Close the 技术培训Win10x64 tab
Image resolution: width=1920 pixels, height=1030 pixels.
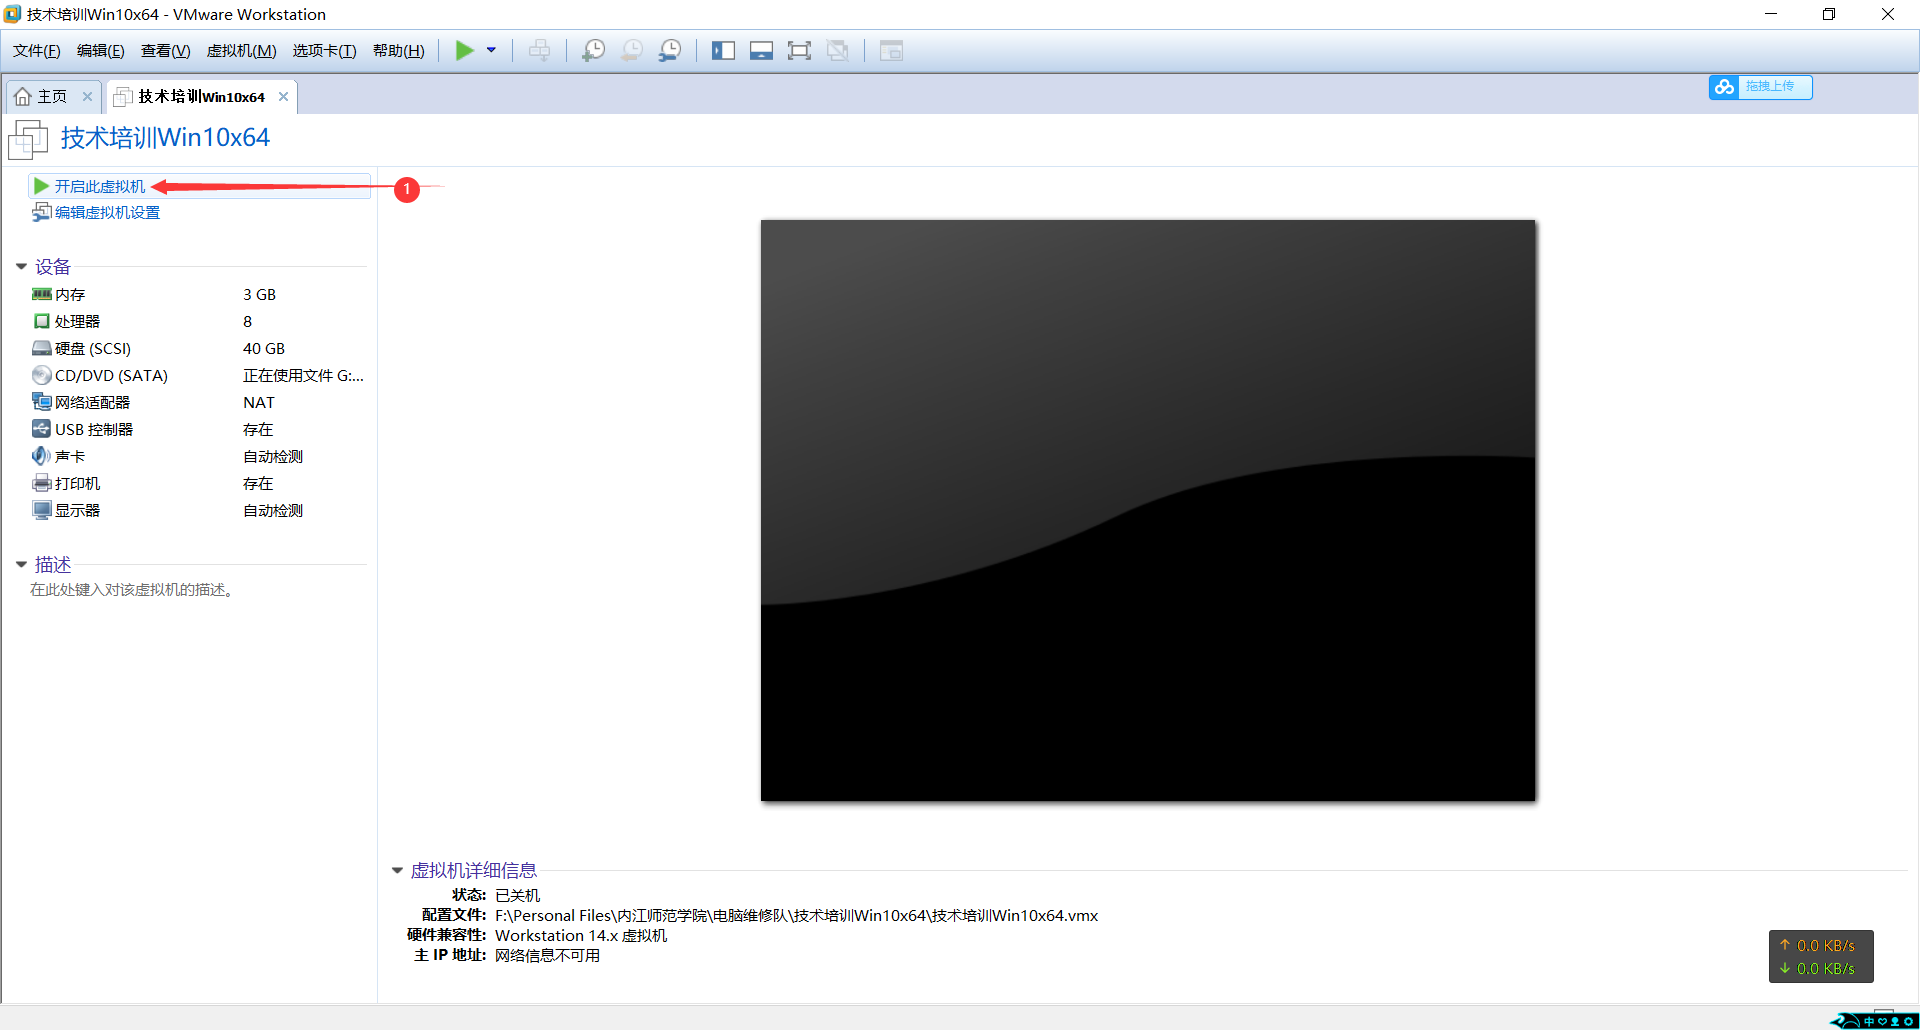[283, 97]
